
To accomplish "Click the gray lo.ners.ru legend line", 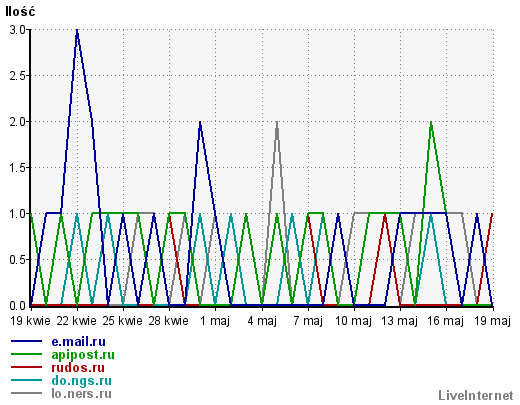I will pos(27,393).
